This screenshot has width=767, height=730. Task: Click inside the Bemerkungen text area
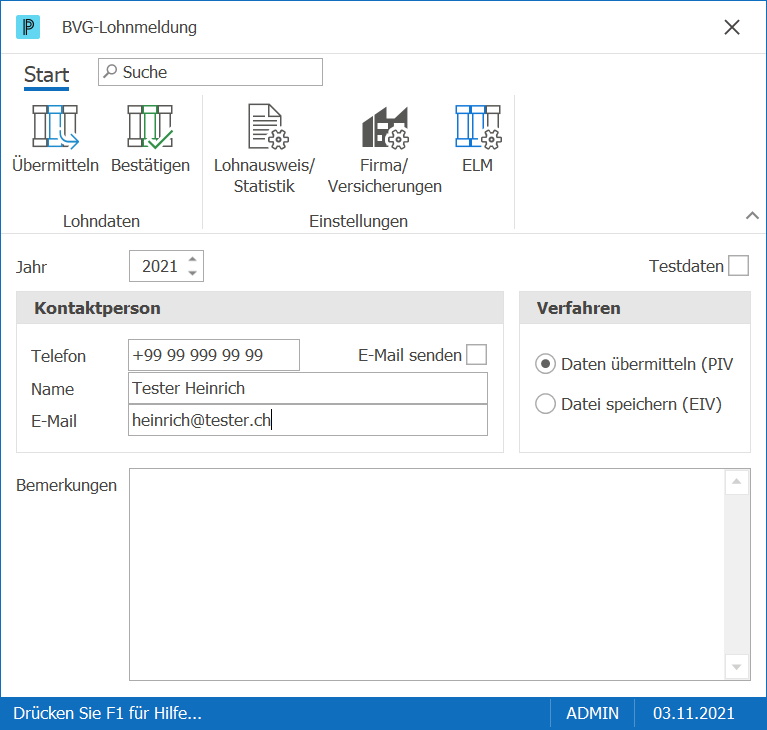tap(427, 574)
